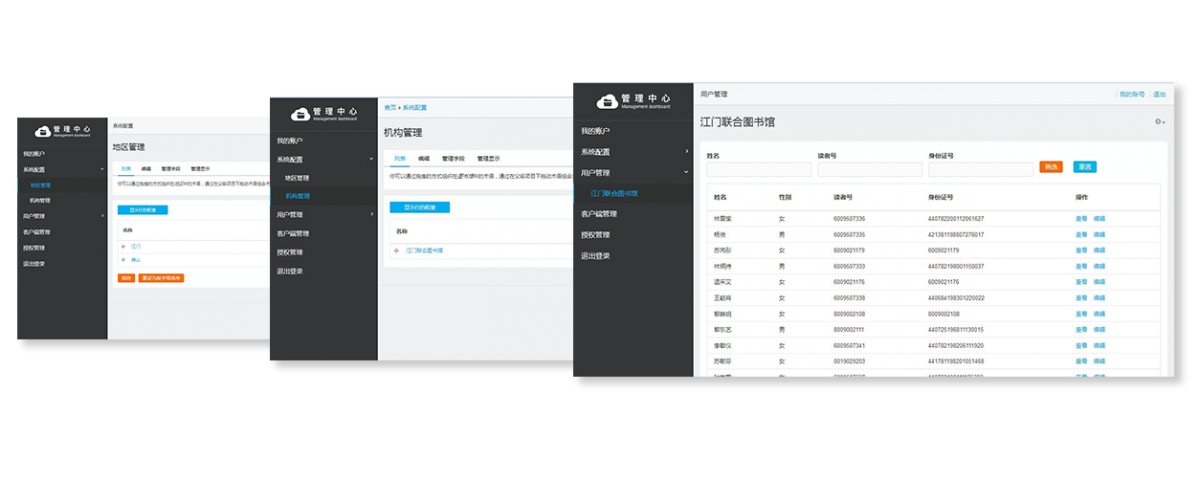Open 授权管理 in right panel sidebar
Image resolution: width=1200 pixels, height=479 pixels.
(595, 235)
